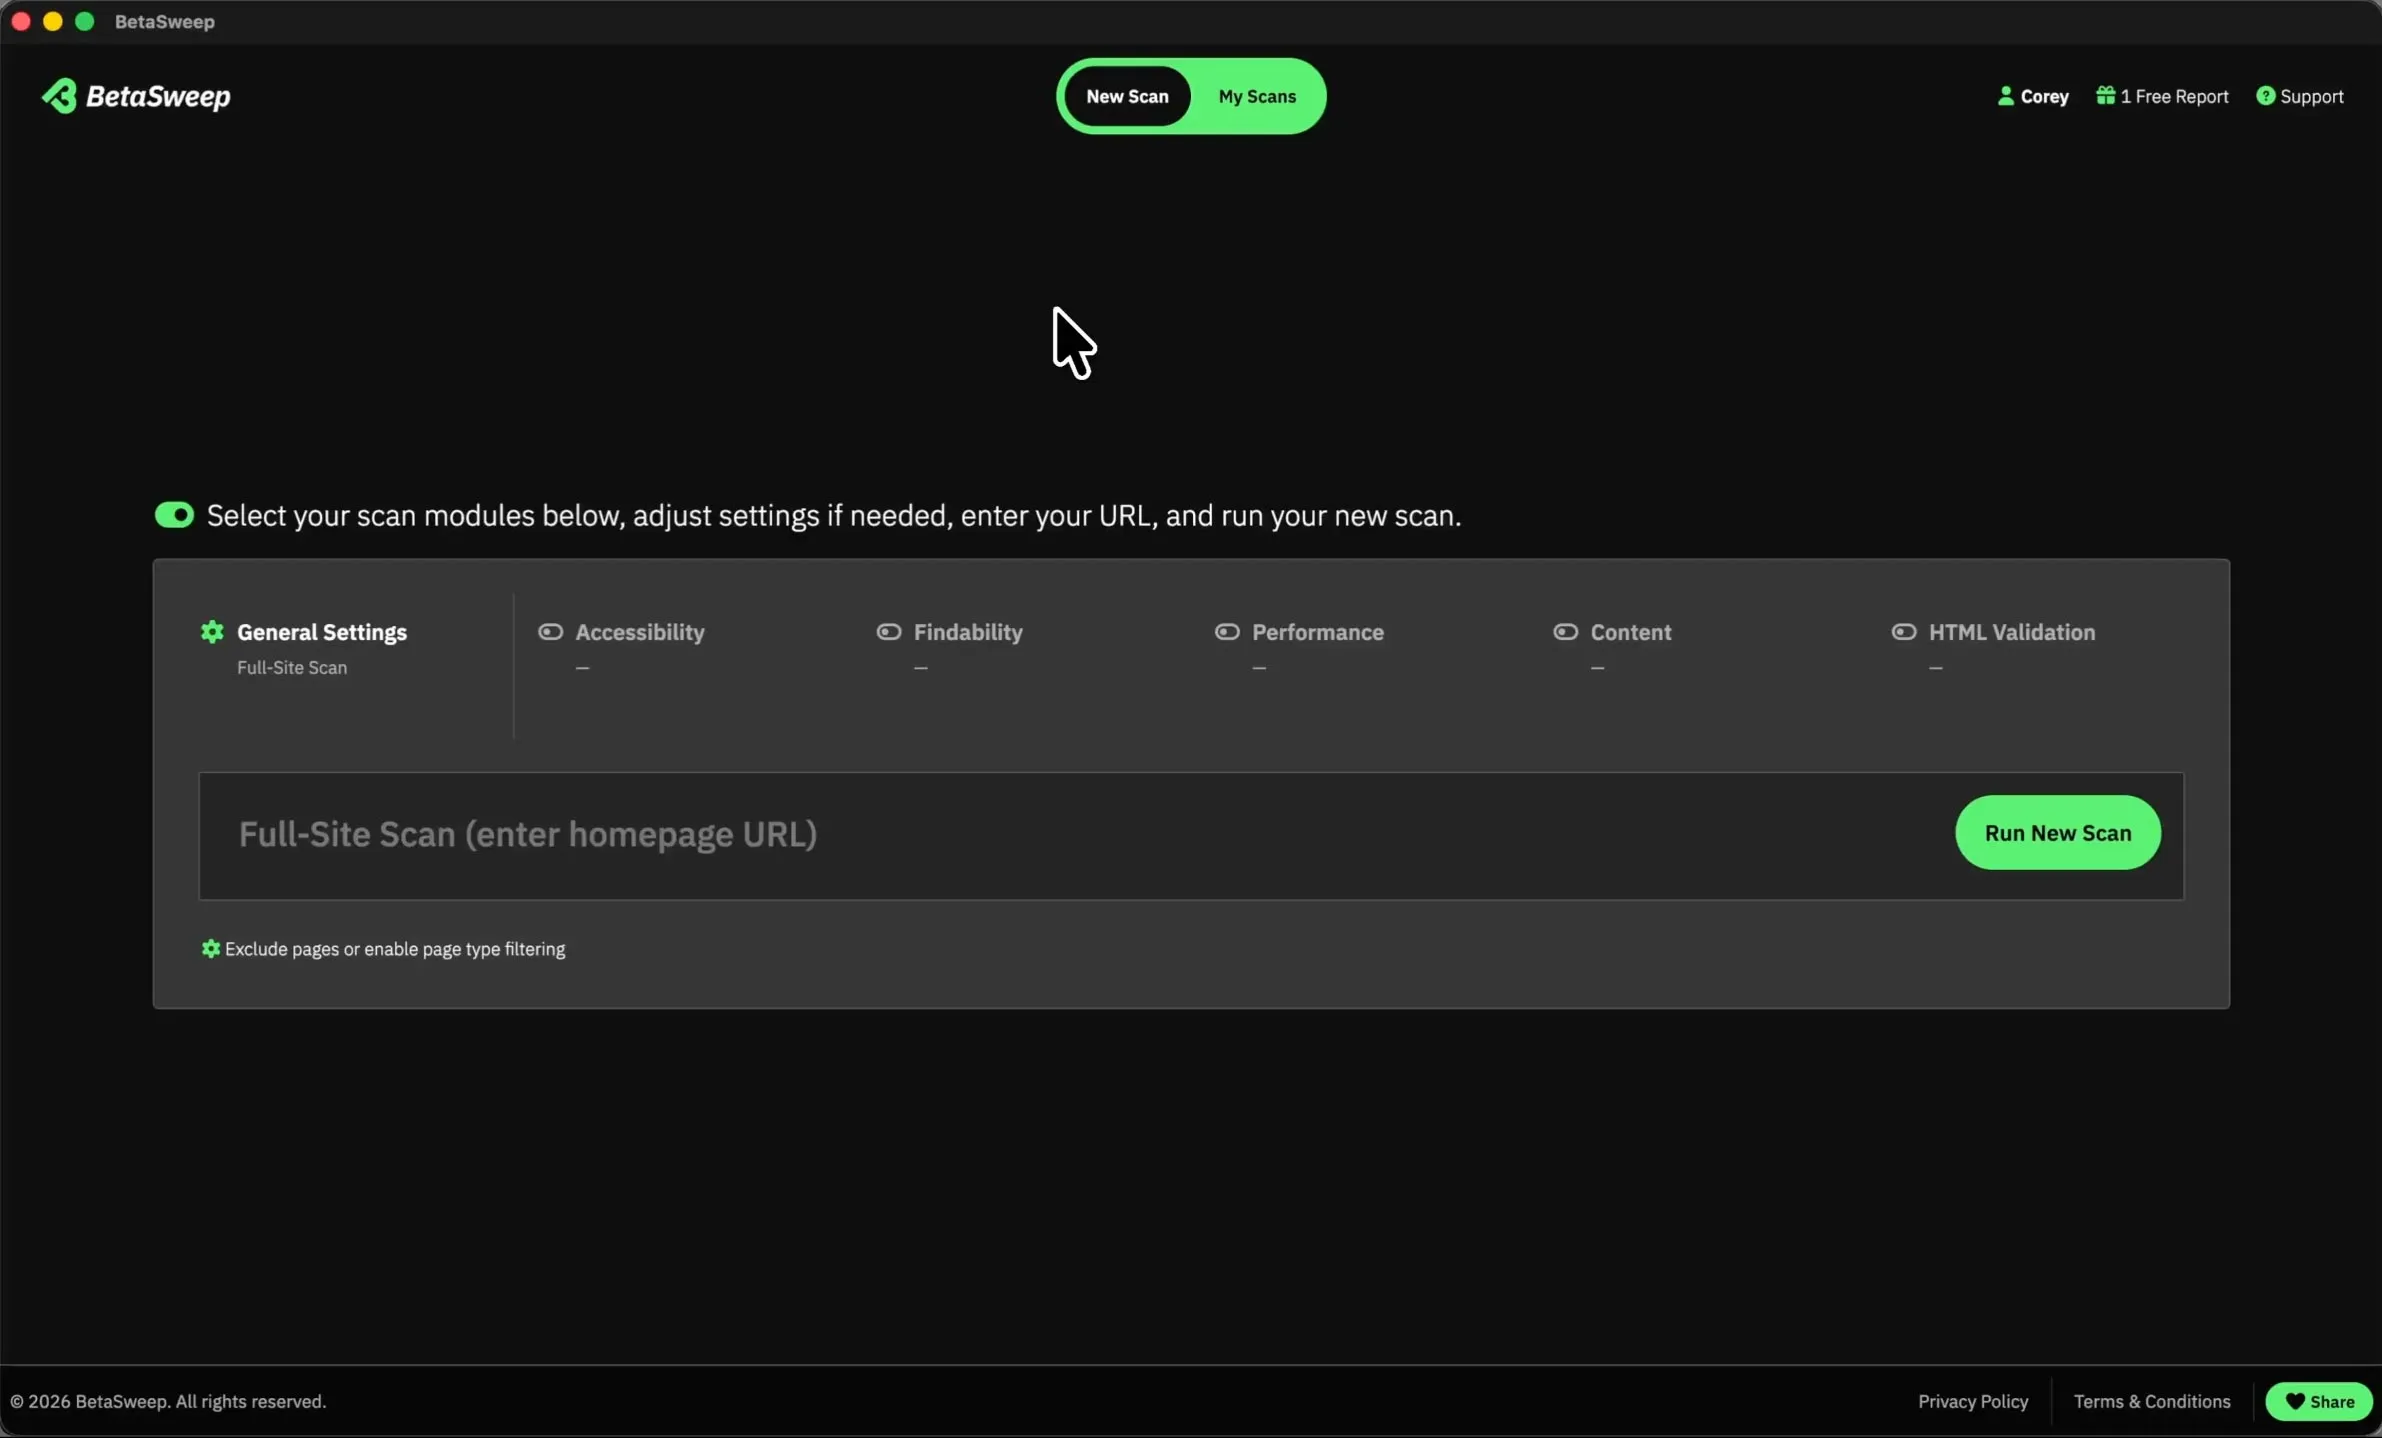Viewport: 2382px width, 1438px height.
Task: Select the Findability module label
Action: pos(968,632)
